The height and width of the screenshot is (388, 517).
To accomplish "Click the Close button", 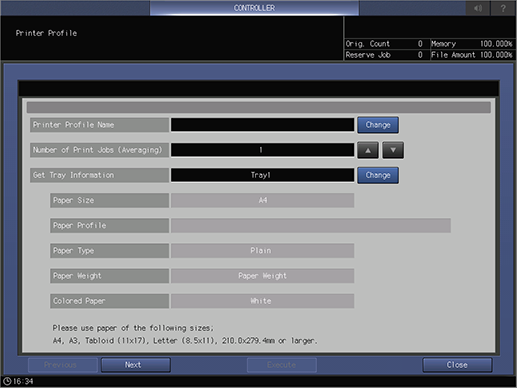I will [457, 365].
